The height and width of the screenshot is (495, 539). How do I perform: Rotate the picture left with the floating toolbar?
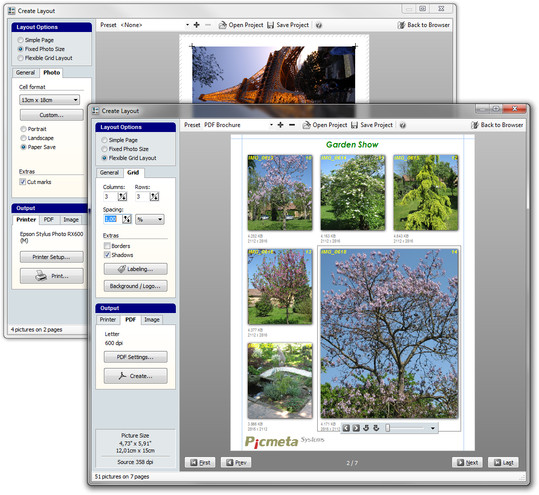point(366,428)
